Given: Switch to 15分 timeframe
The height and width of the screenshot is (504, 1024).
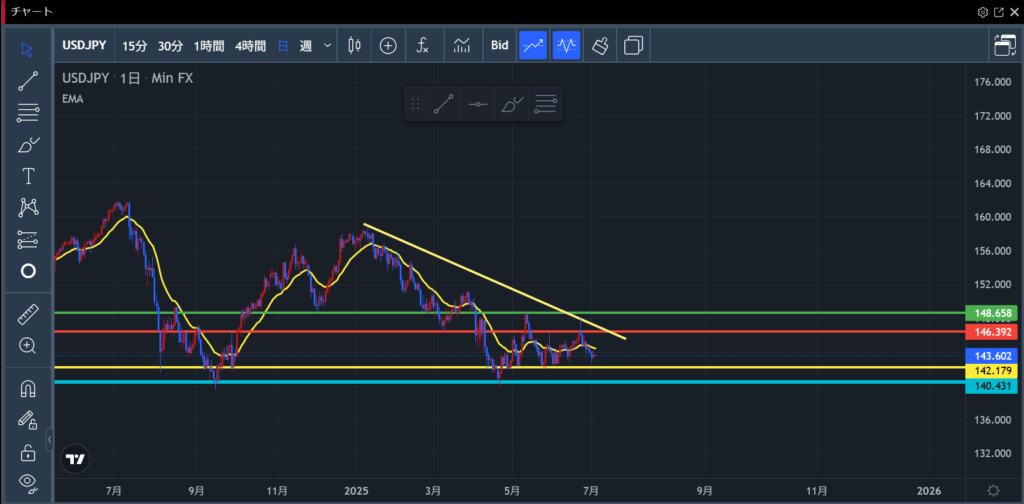Looking at the screenshot, I should [135, 46].
